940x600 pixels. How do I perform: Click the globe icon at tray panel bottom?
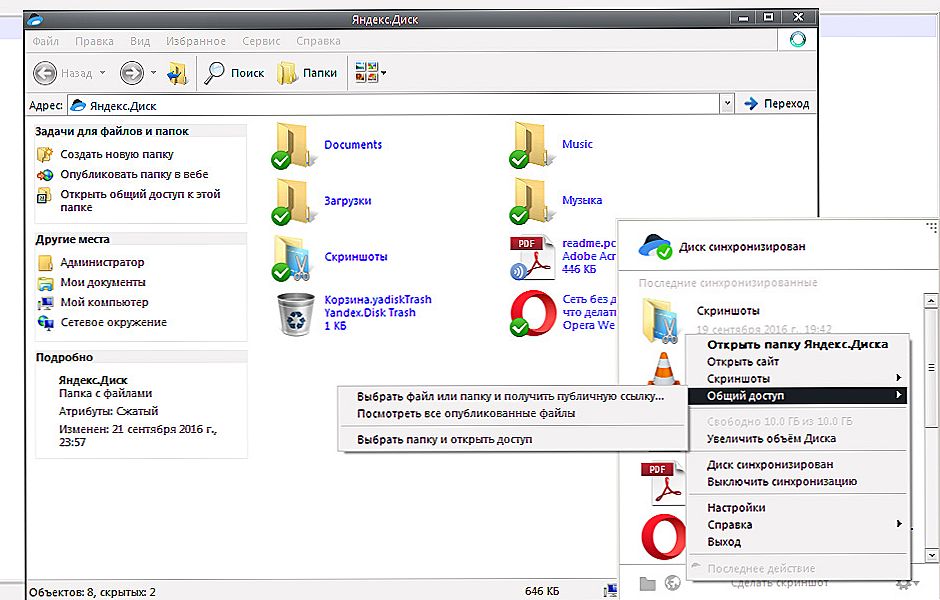(673, 583)
